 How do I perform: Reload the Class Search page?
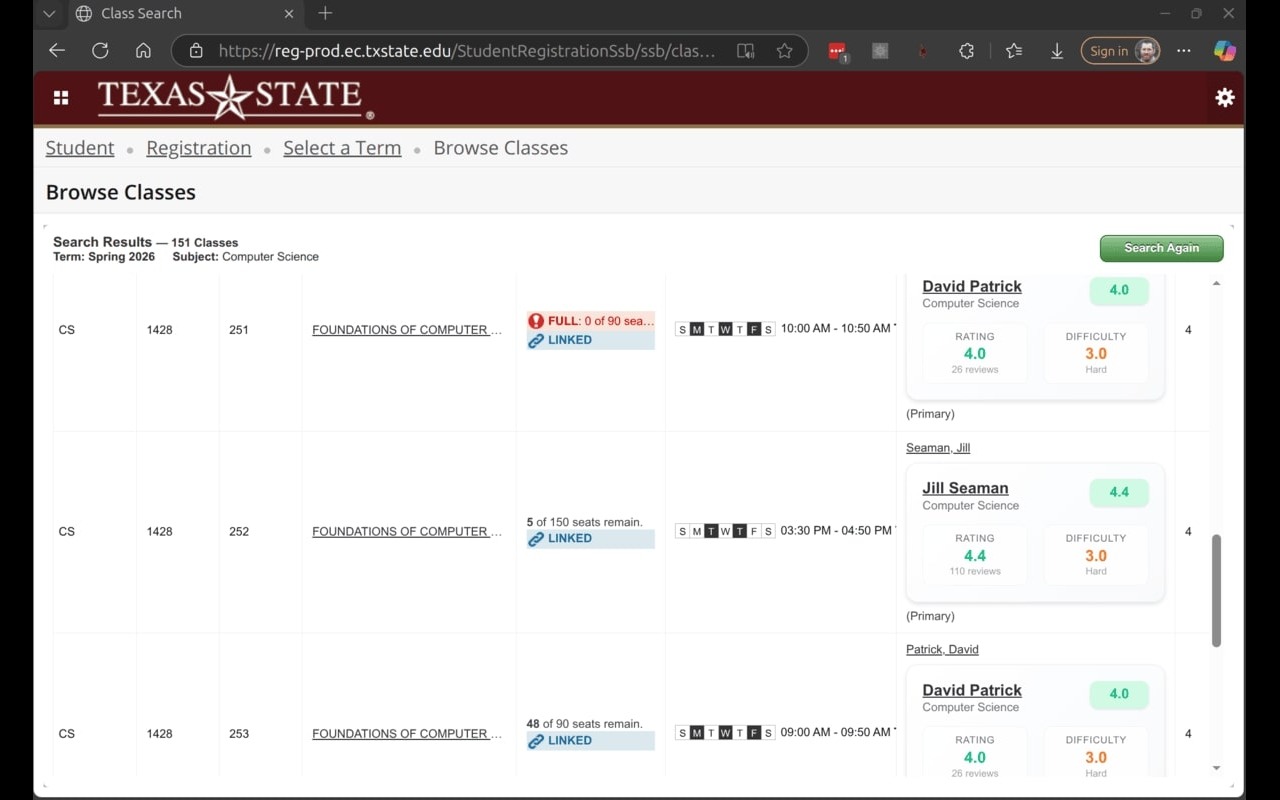pos(99,50)
